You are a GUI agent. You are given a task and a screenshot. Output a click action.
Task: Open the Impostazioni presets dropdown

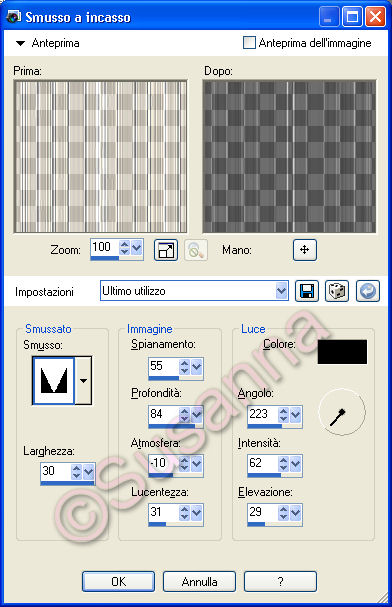coord(282,291)
